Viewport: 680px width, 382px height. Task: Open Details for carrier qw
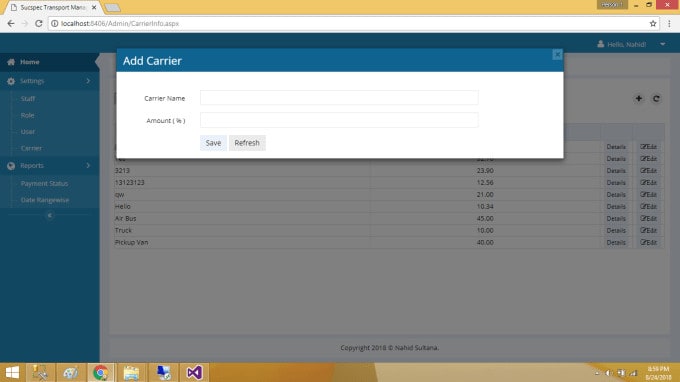(x=616, y=195)
